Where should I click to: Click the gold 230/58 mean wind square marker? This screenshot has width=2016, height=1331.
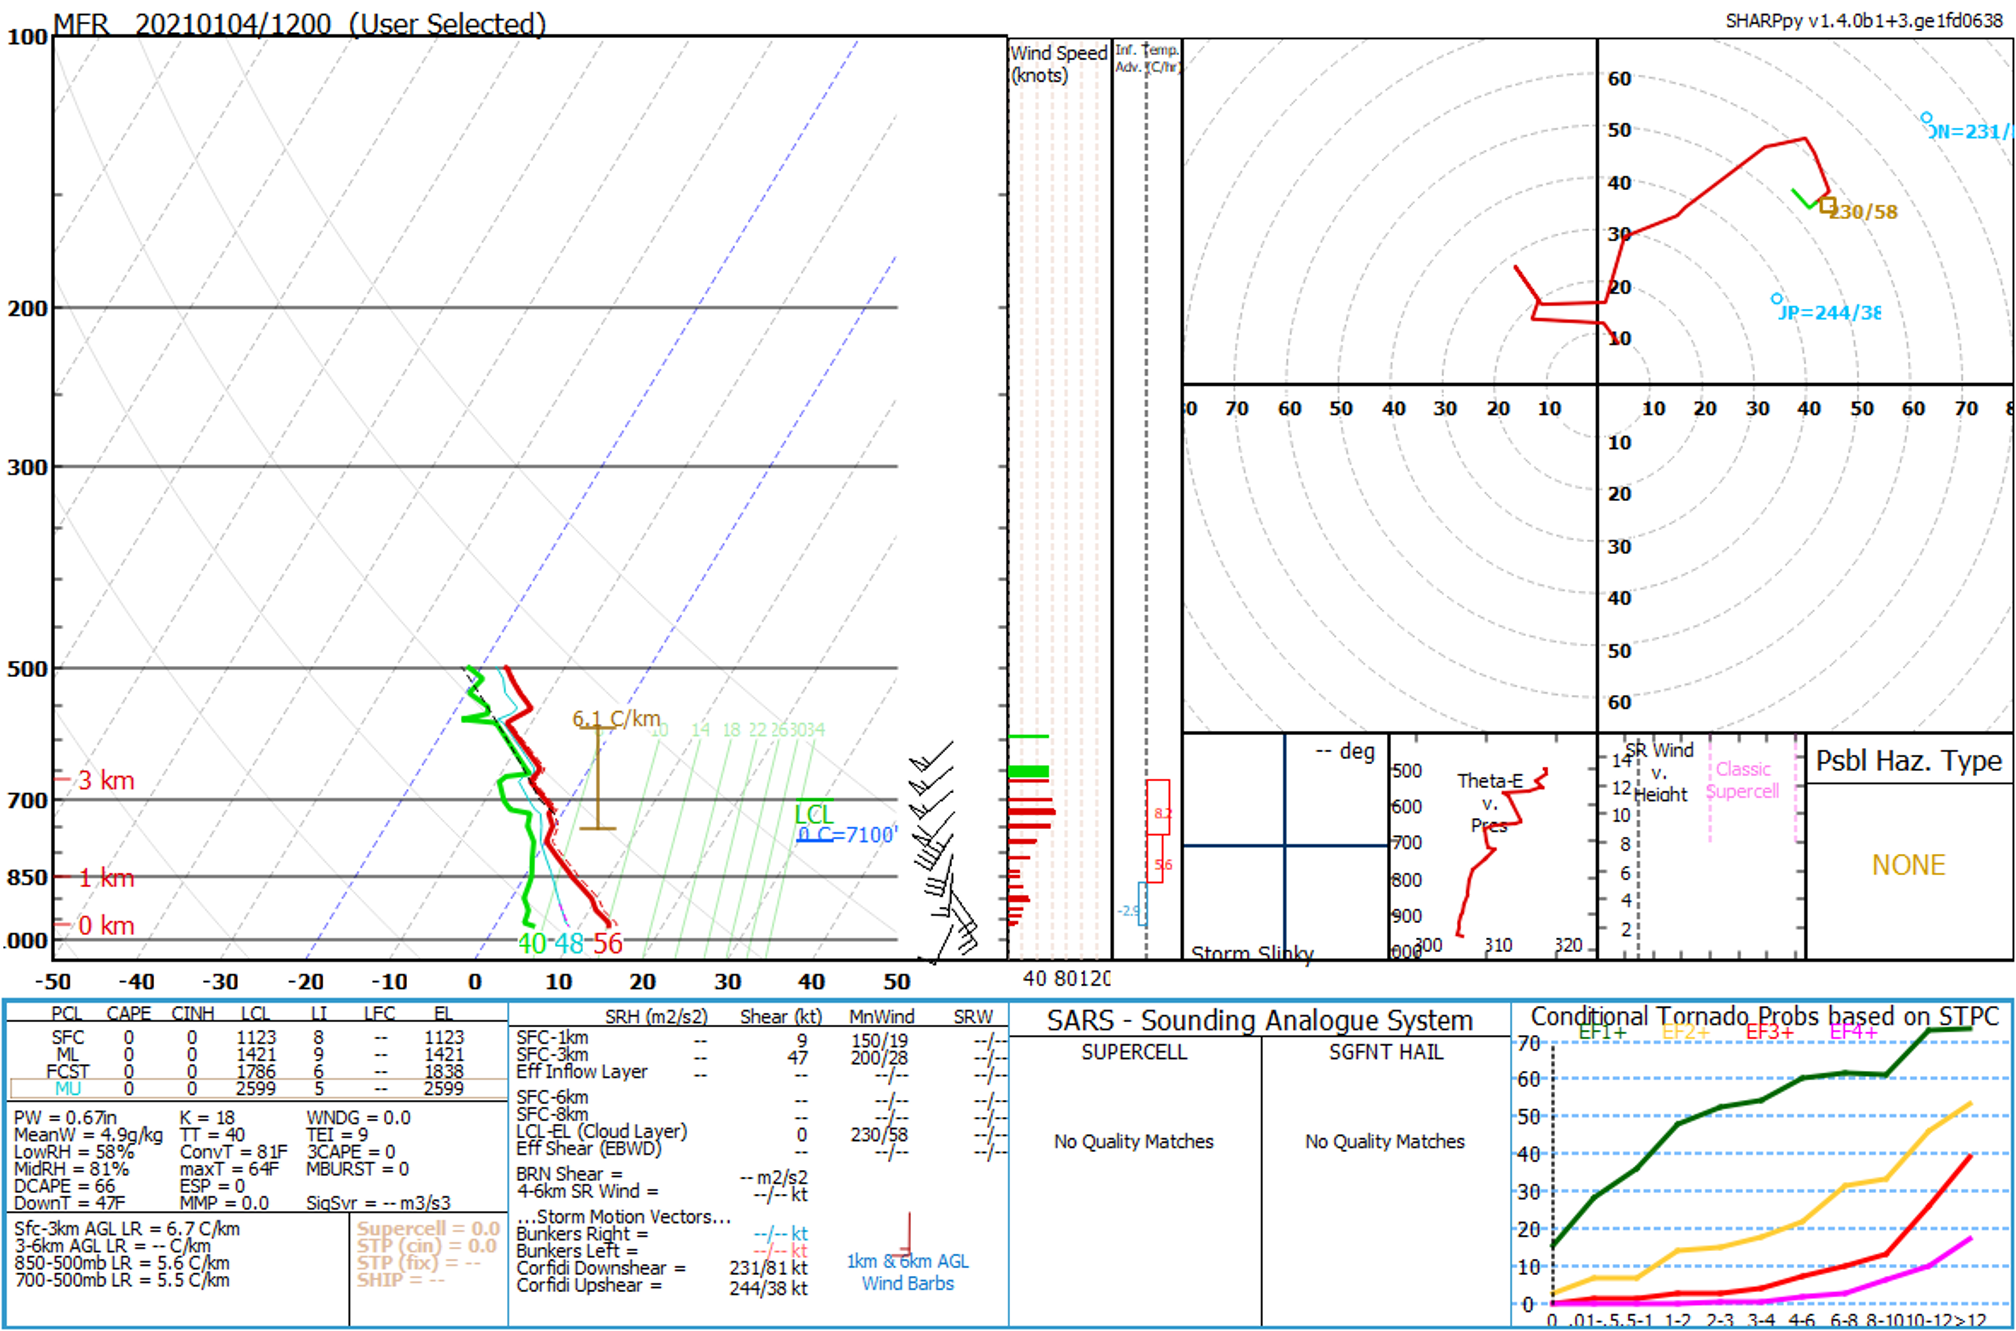(1828, 206)
